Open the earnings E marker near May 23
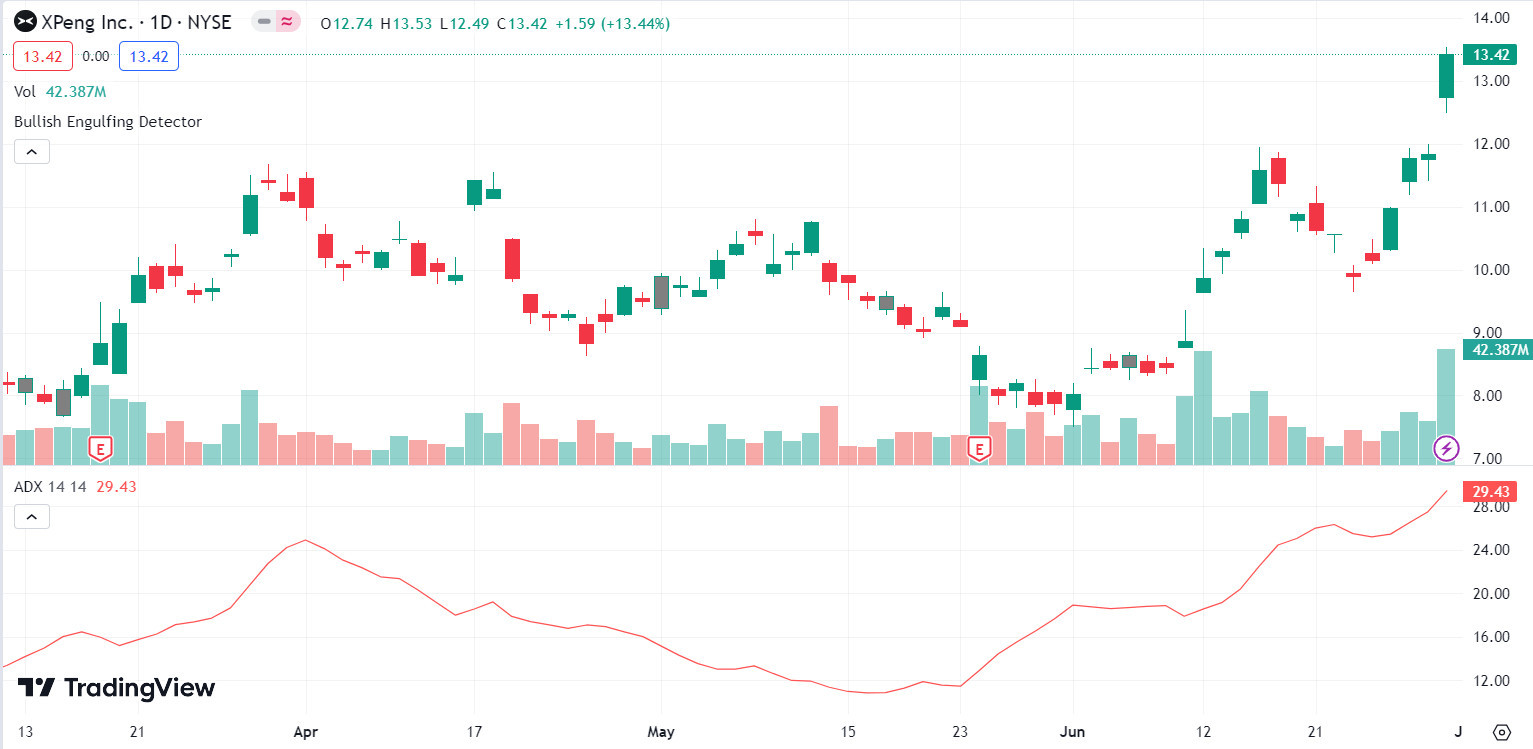The image size is (1533, 749). (x=978, y=450)
